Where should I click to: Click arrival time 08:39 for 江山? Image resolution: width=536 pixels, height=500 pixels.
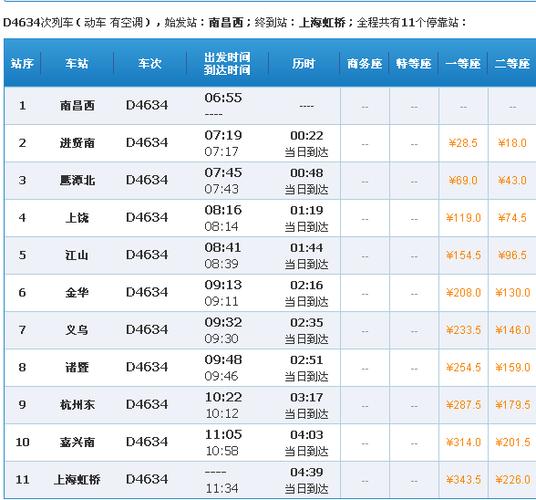click(x=222, y=264)
